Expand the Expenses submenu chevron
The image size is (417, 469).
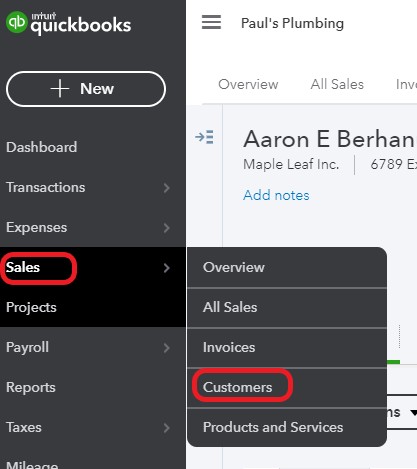(167, 228)
